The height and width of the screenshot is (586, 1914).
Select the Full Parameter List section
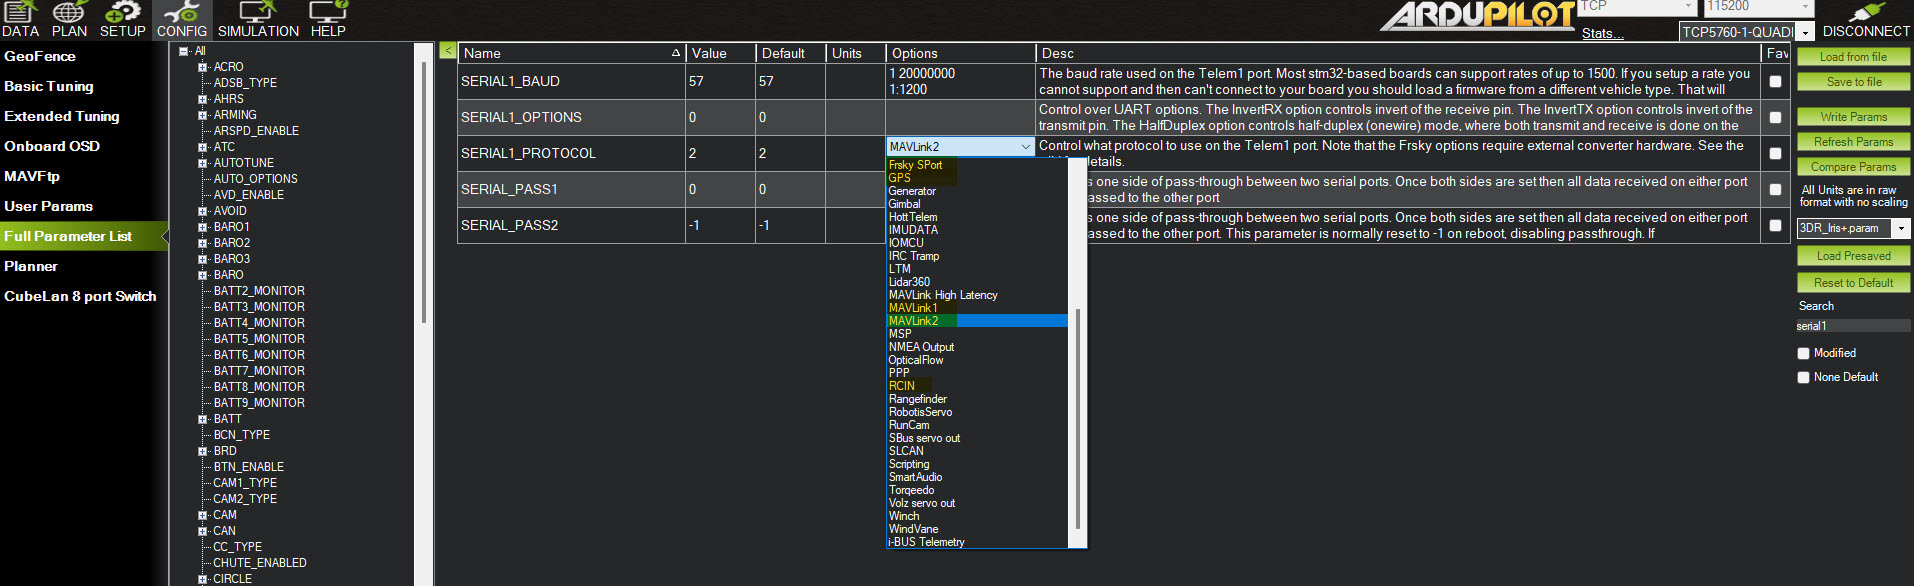click(x=84, y=236)
